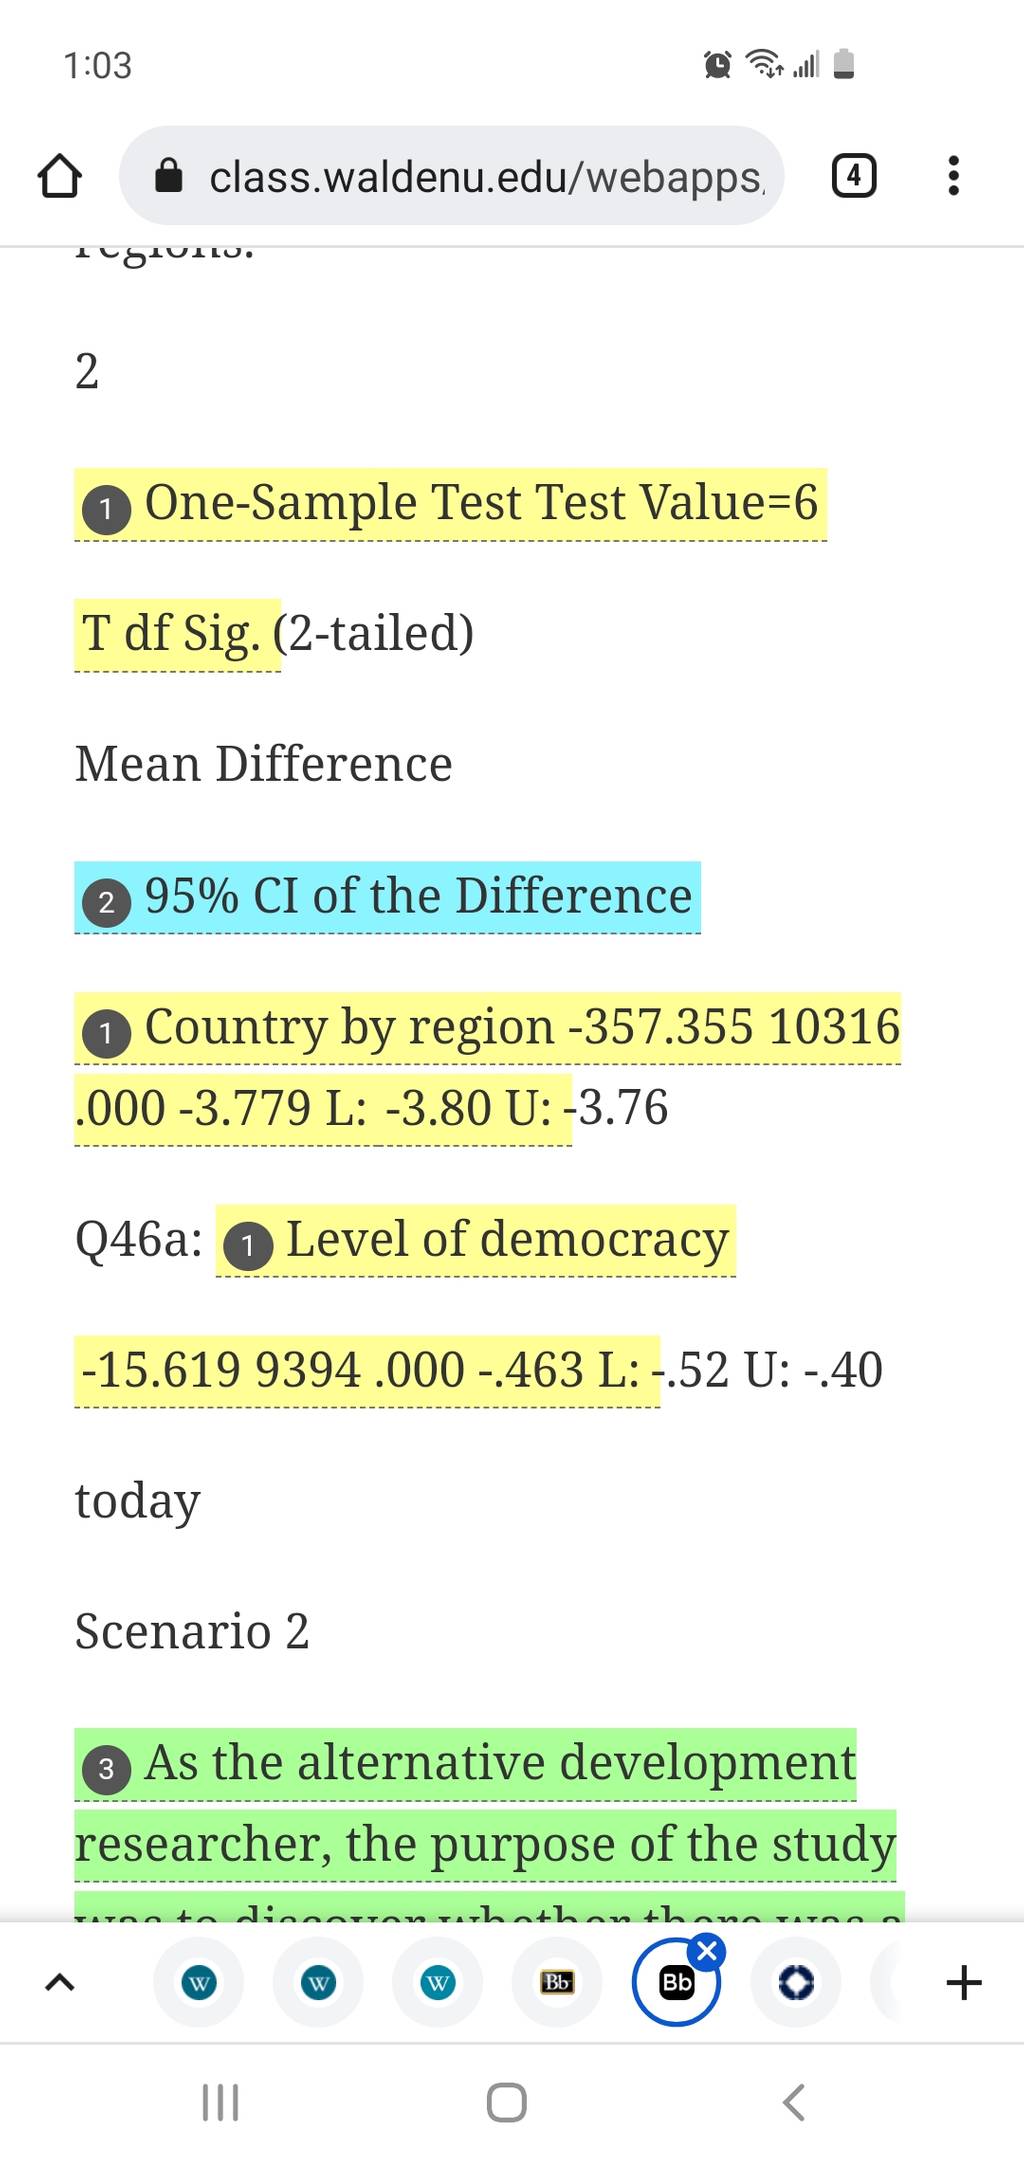The image size is (1024, 2162).
Task: Switch to the inactive Blackboard tab
Action: pyautogui.click(x=557, y=1982)
